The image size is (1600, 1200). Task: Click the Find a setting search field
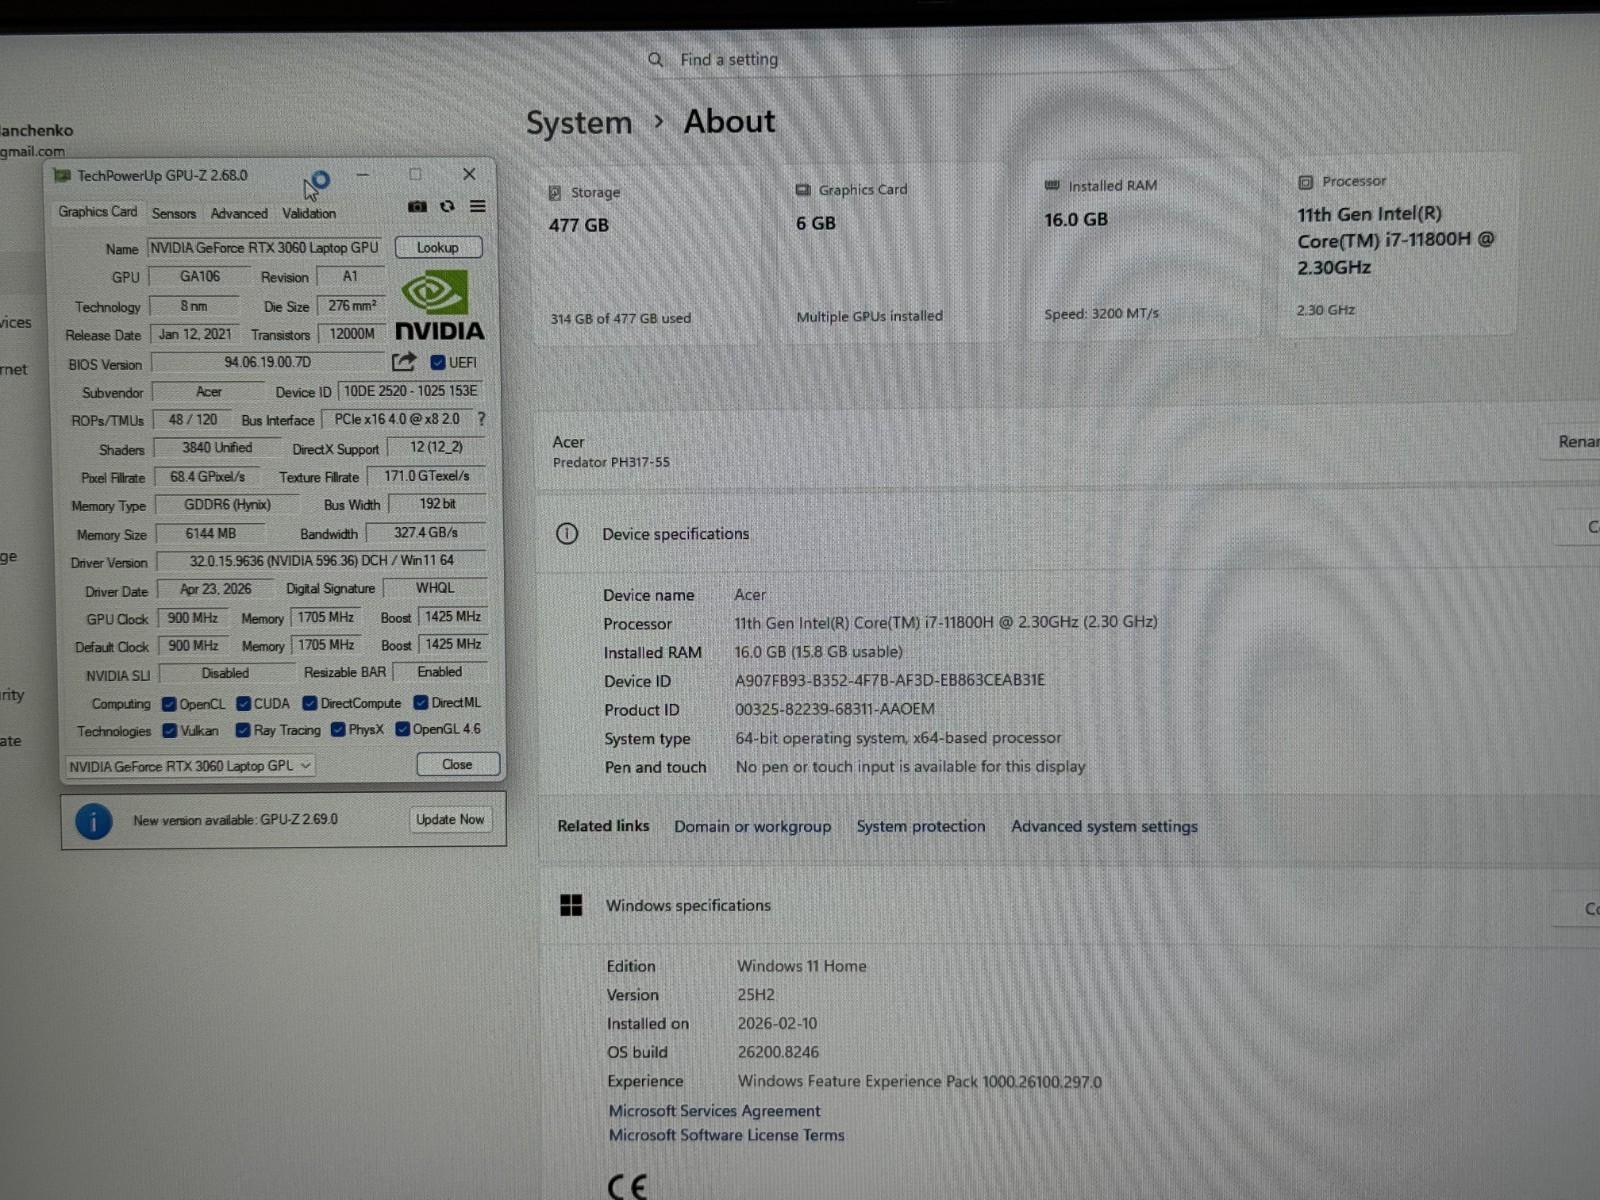click(940, 60)
